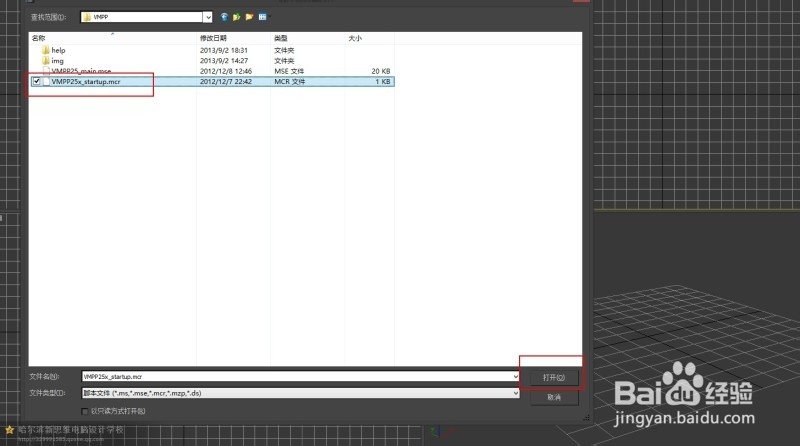The width and height of the screenshot is (800, 446).
Task: Select the help folder name
Action: 58,50
